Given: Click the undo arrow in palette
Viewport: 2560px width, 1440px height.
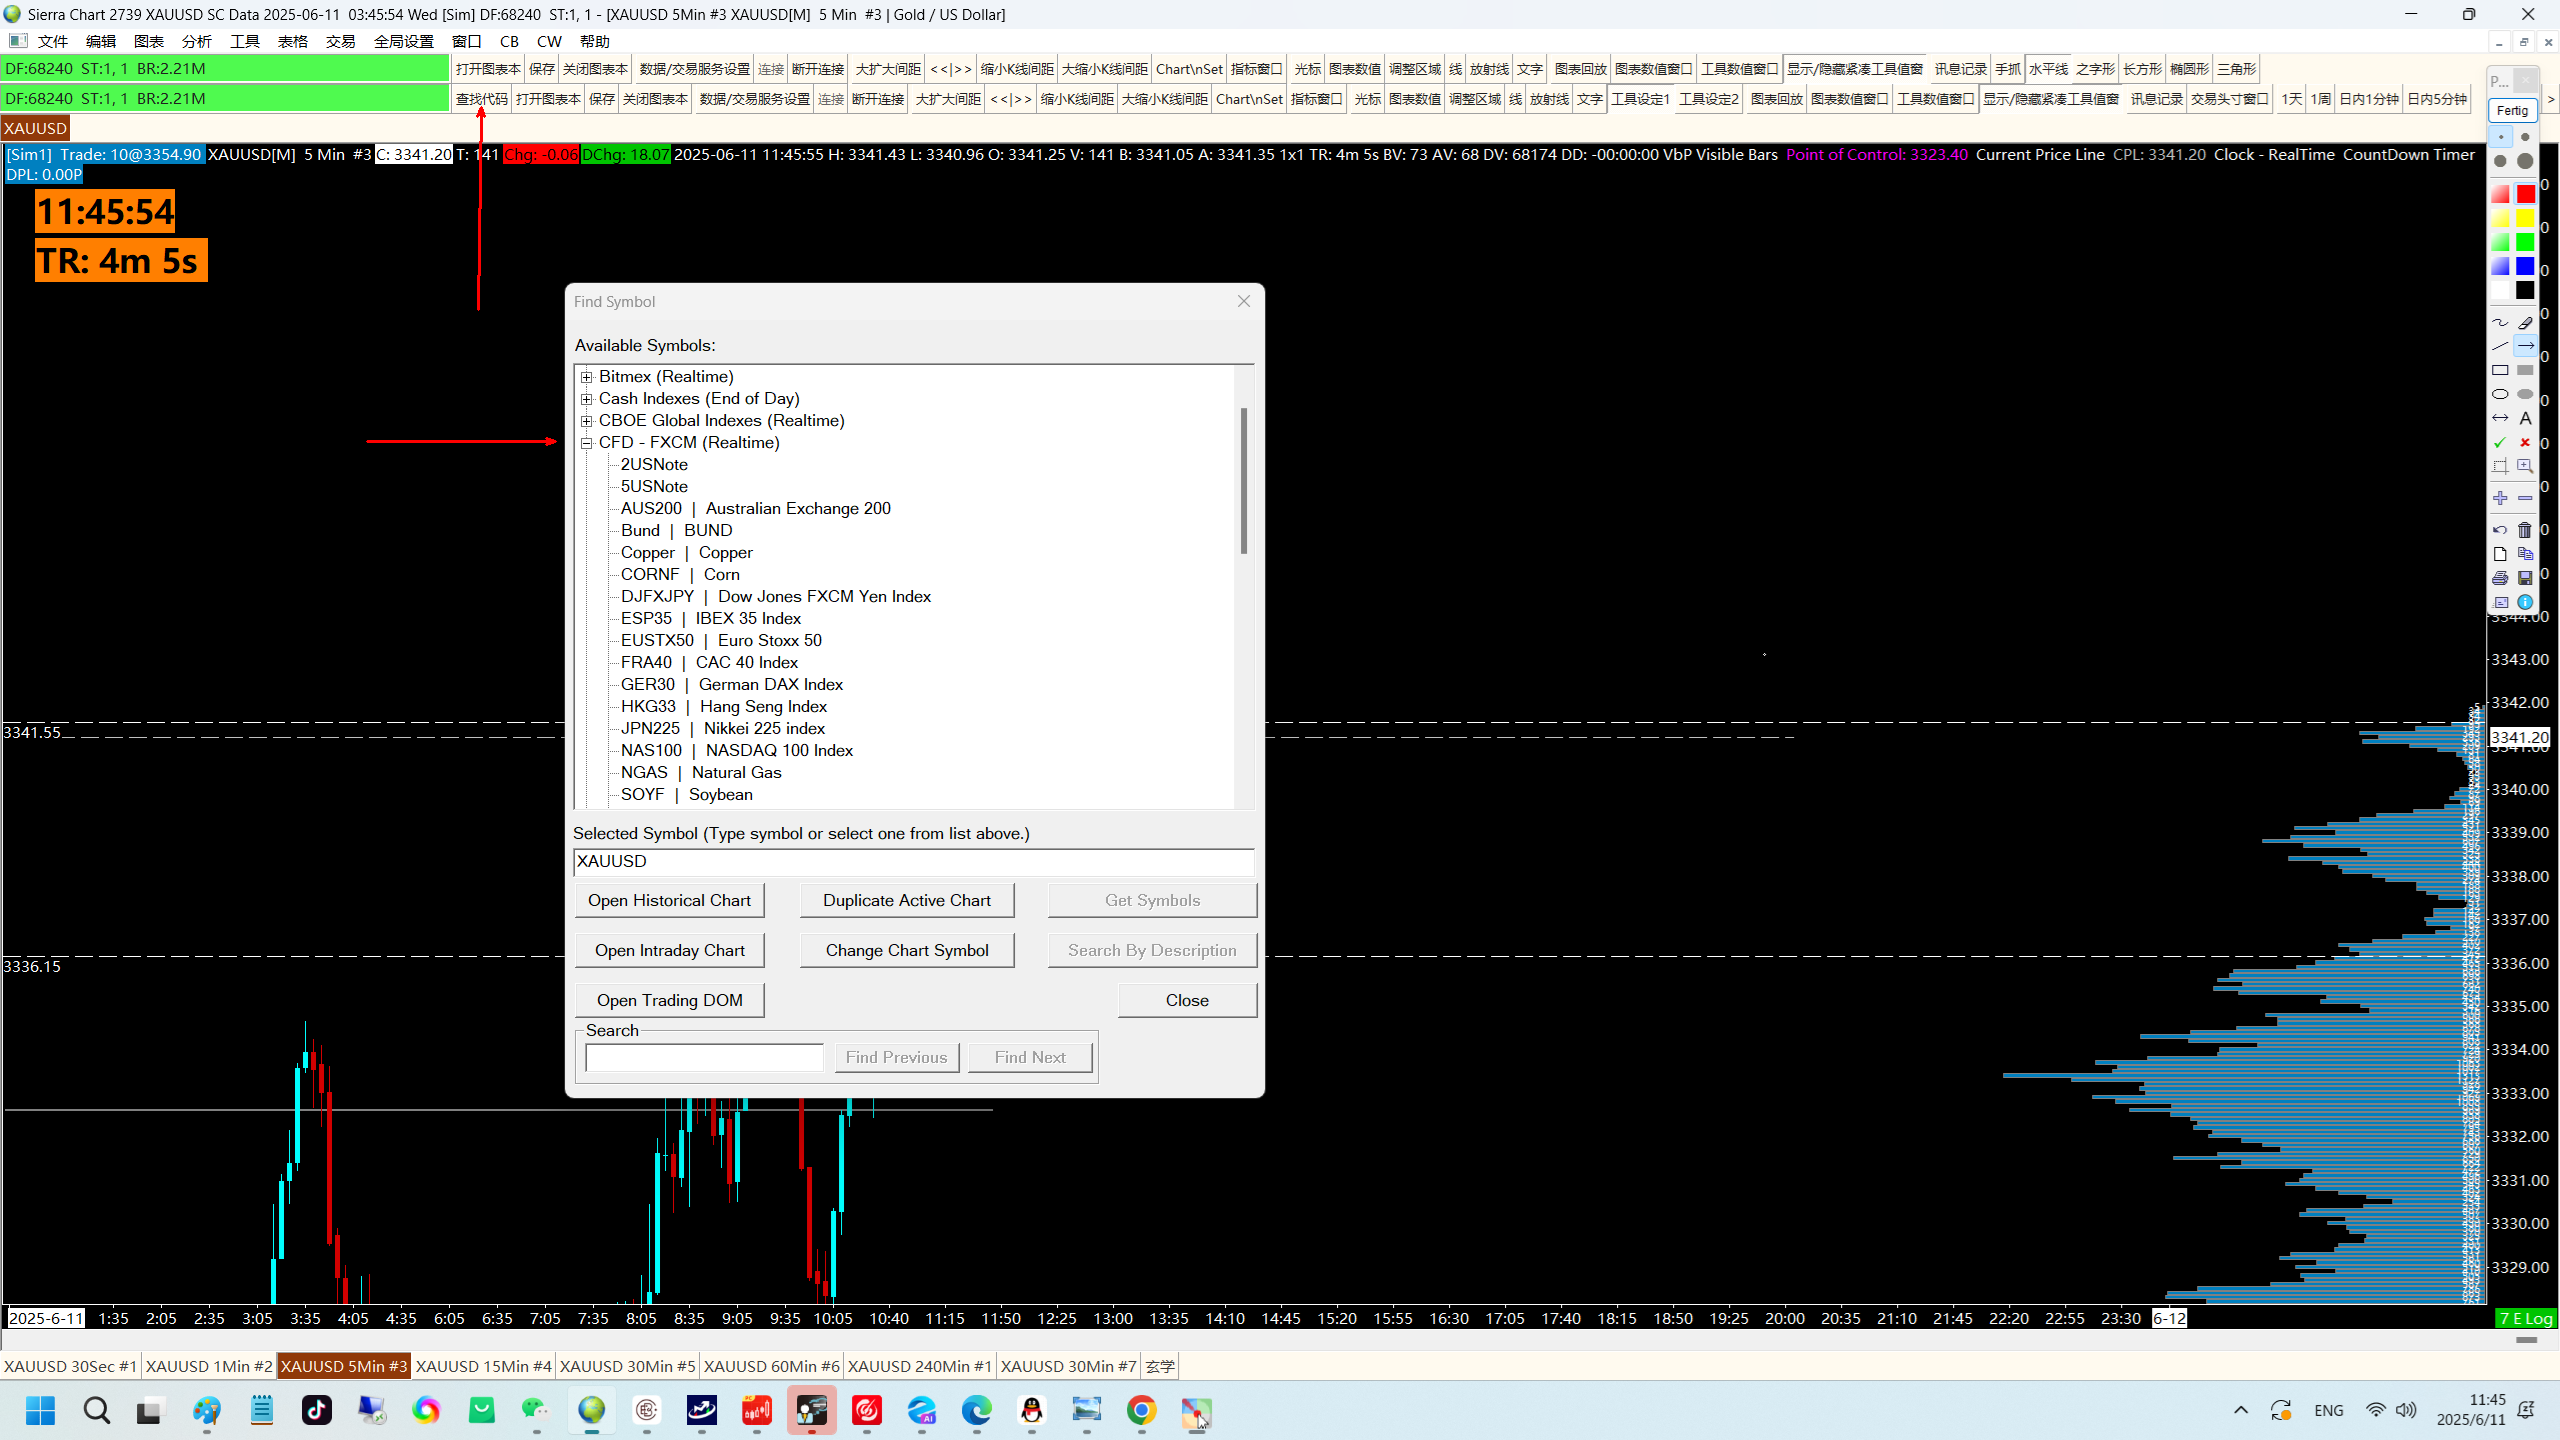Looking at the screenshot, I should click(2500, 530).
